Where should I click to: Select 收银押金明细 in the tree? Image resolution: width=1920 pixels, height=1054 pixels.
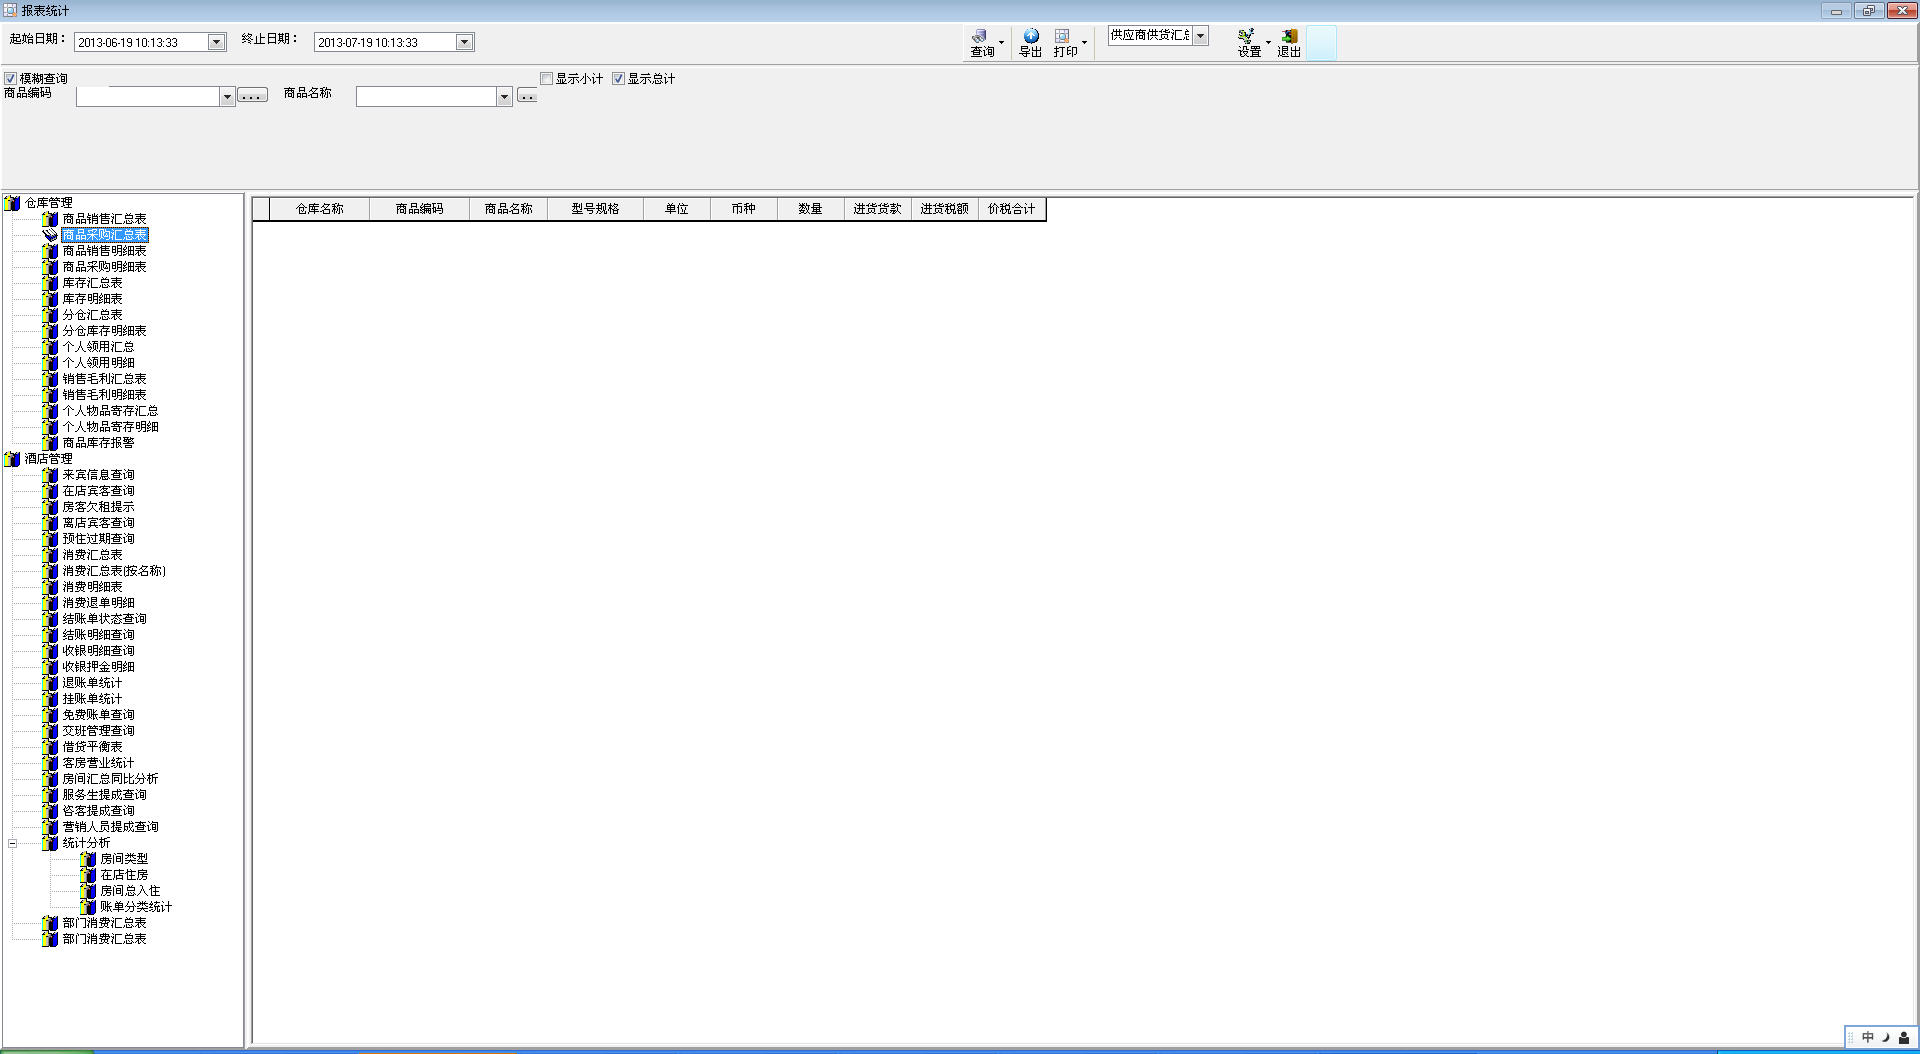pos(98,667)
